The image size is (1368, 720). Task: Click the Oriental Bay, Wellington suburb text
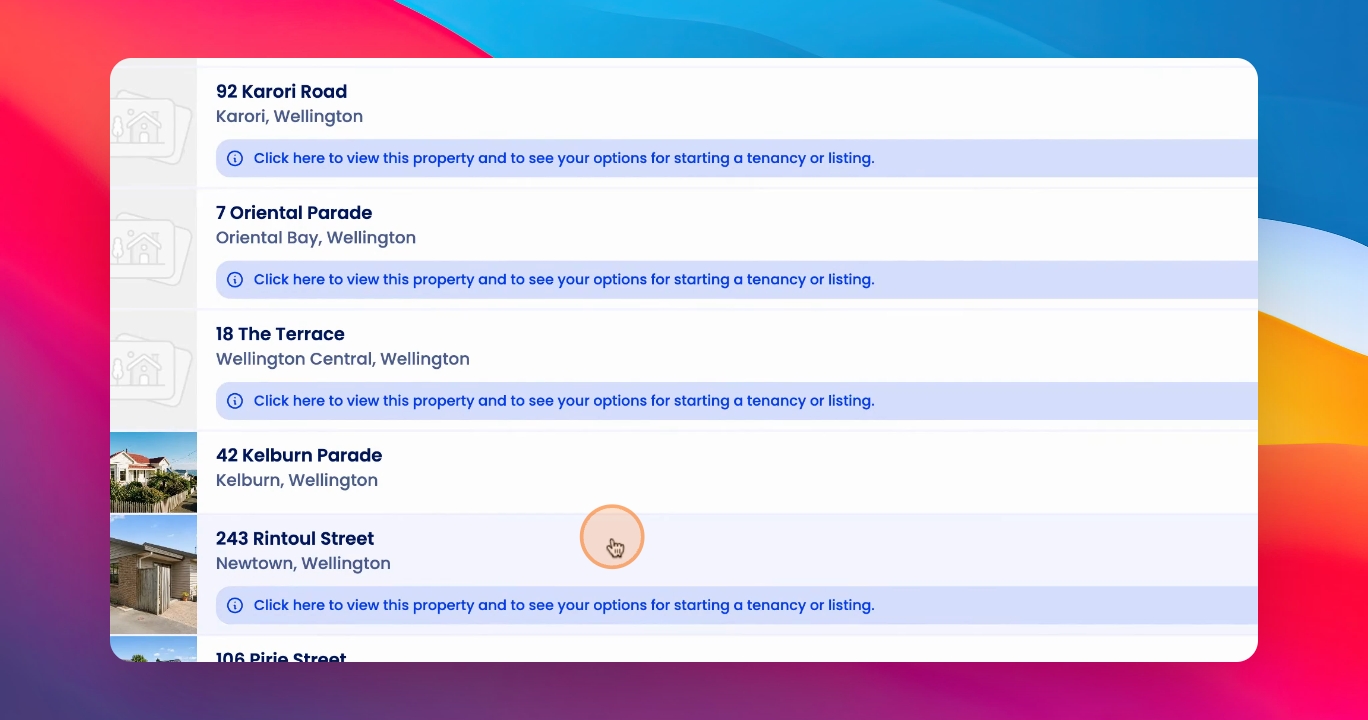(316, 238)
